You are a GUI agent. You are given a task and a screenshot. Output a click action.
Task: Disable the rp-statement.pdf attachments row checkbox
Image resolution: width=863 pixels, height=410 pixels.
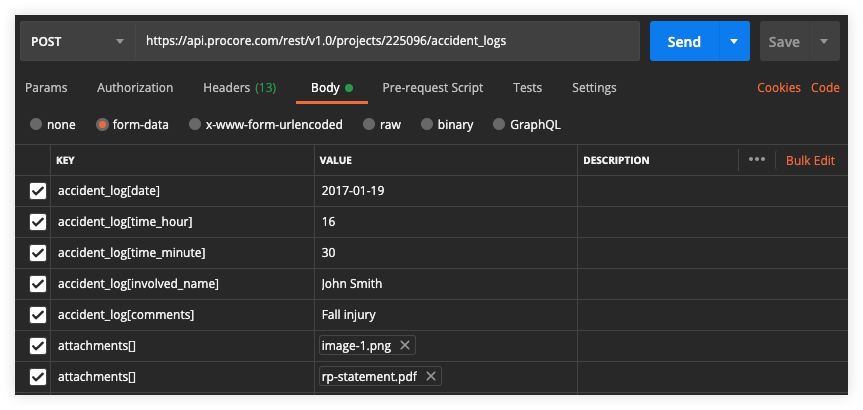point(37,376)
